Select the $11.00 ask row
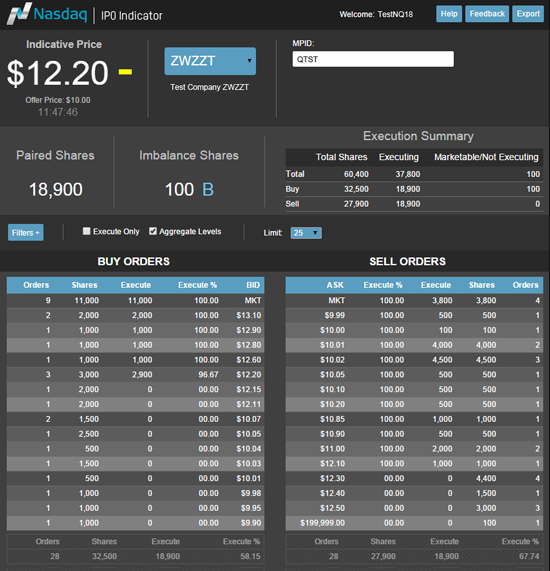This screenshot has width=550, height=571. [x=414, y=449]
